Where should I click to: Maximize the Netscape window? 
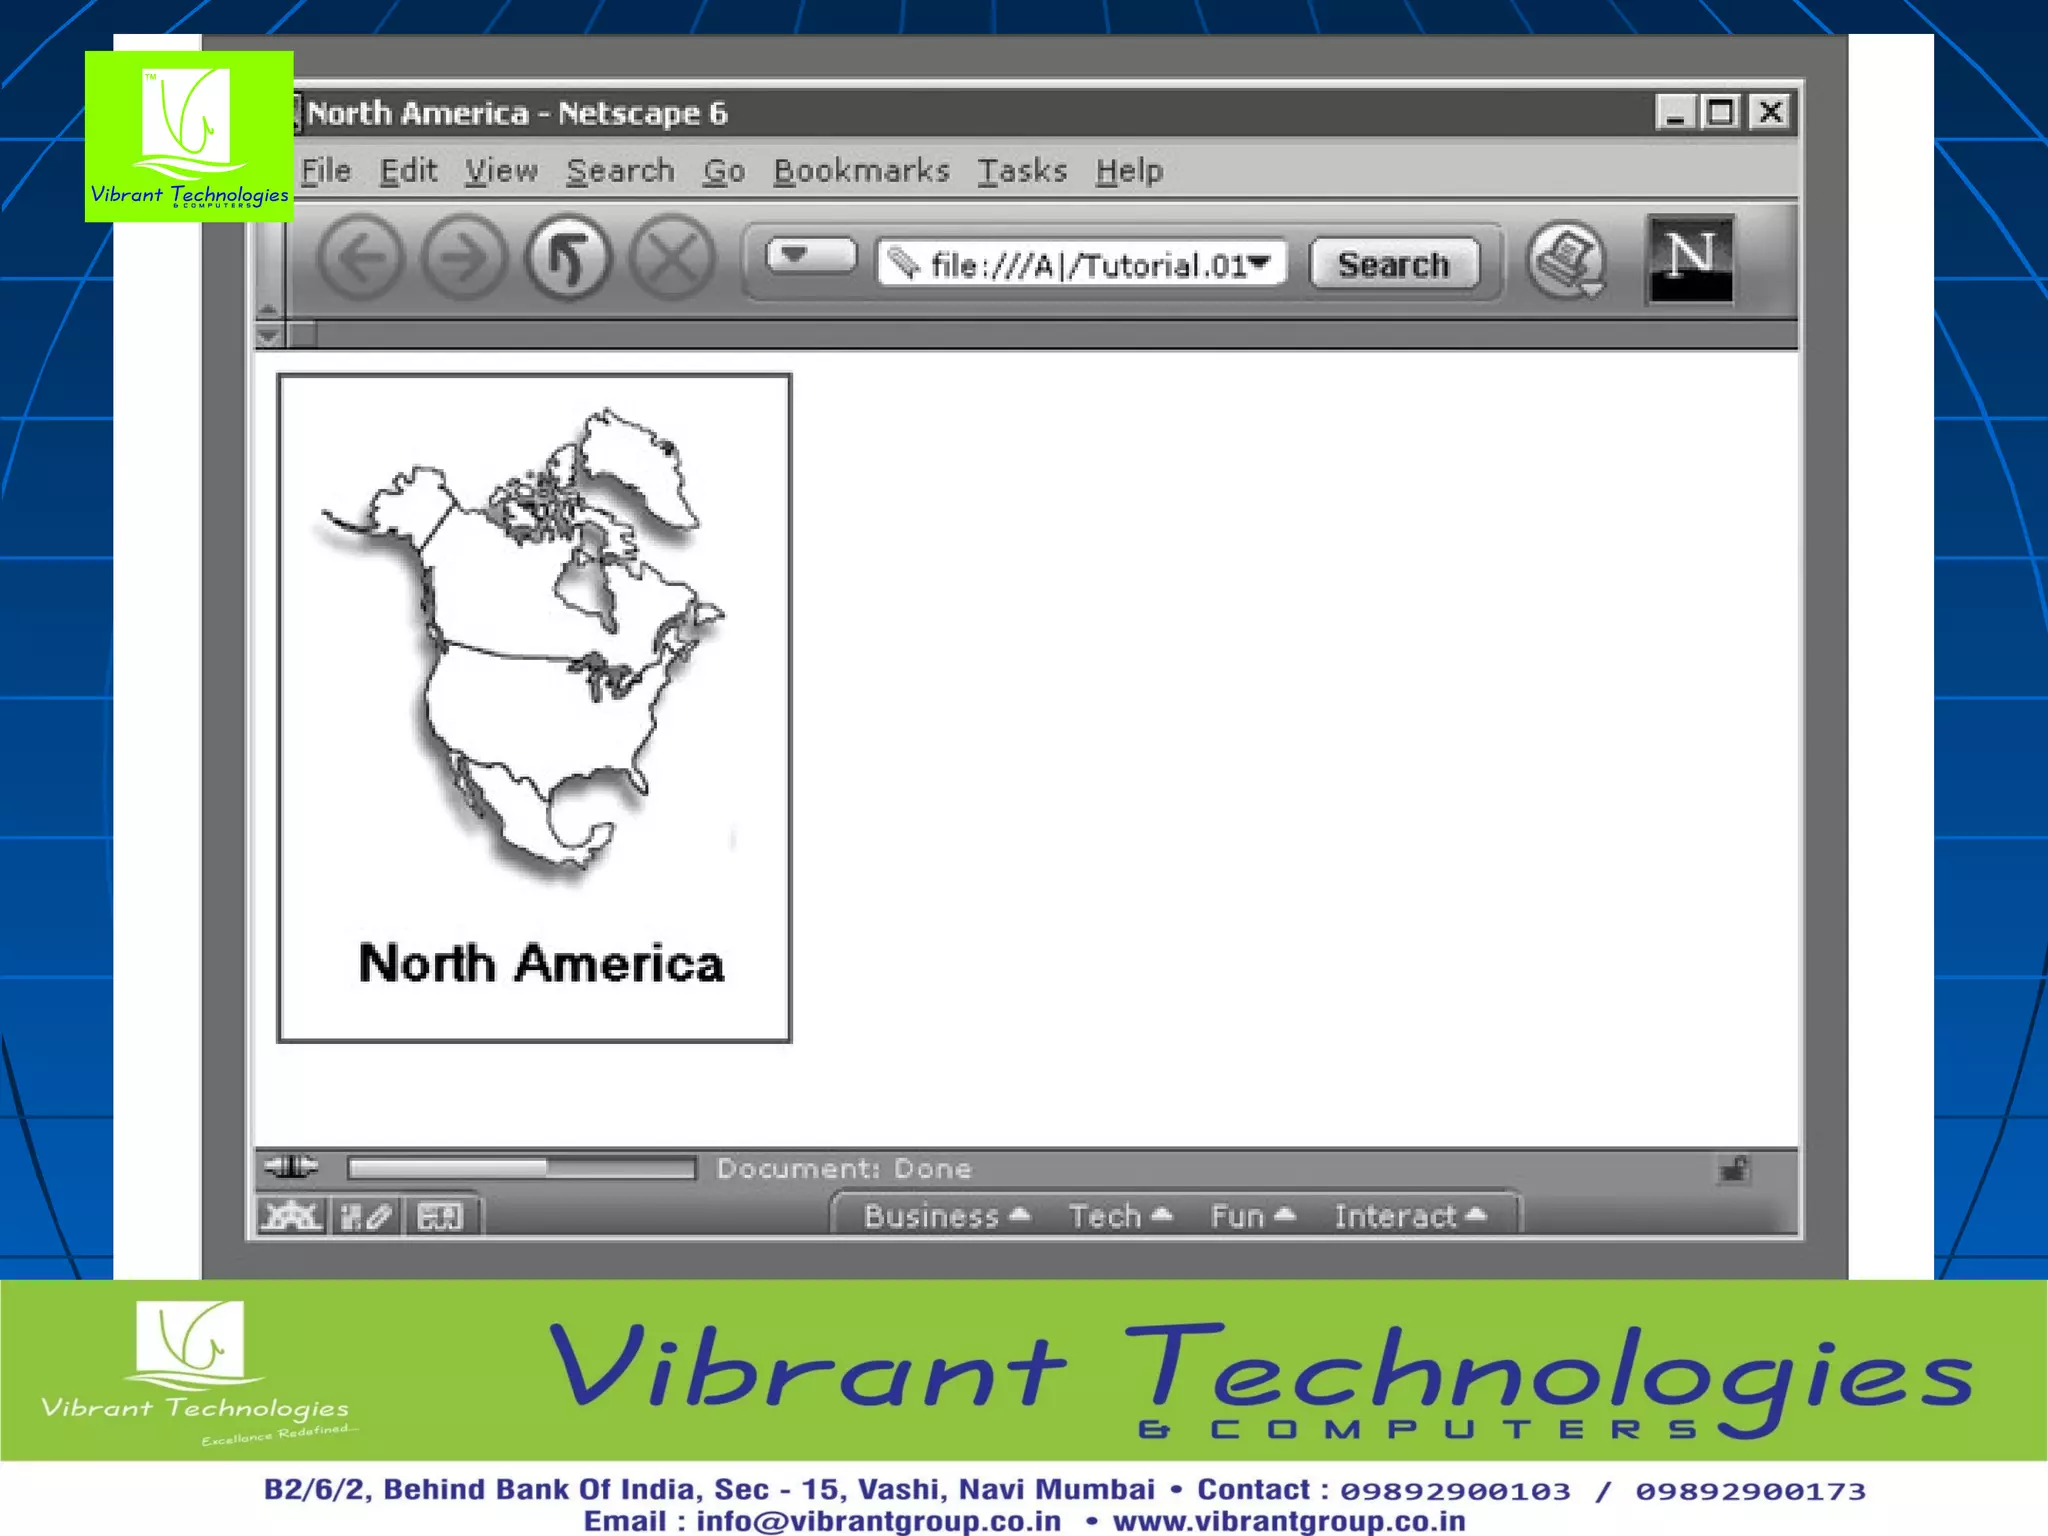[1721, 112]
